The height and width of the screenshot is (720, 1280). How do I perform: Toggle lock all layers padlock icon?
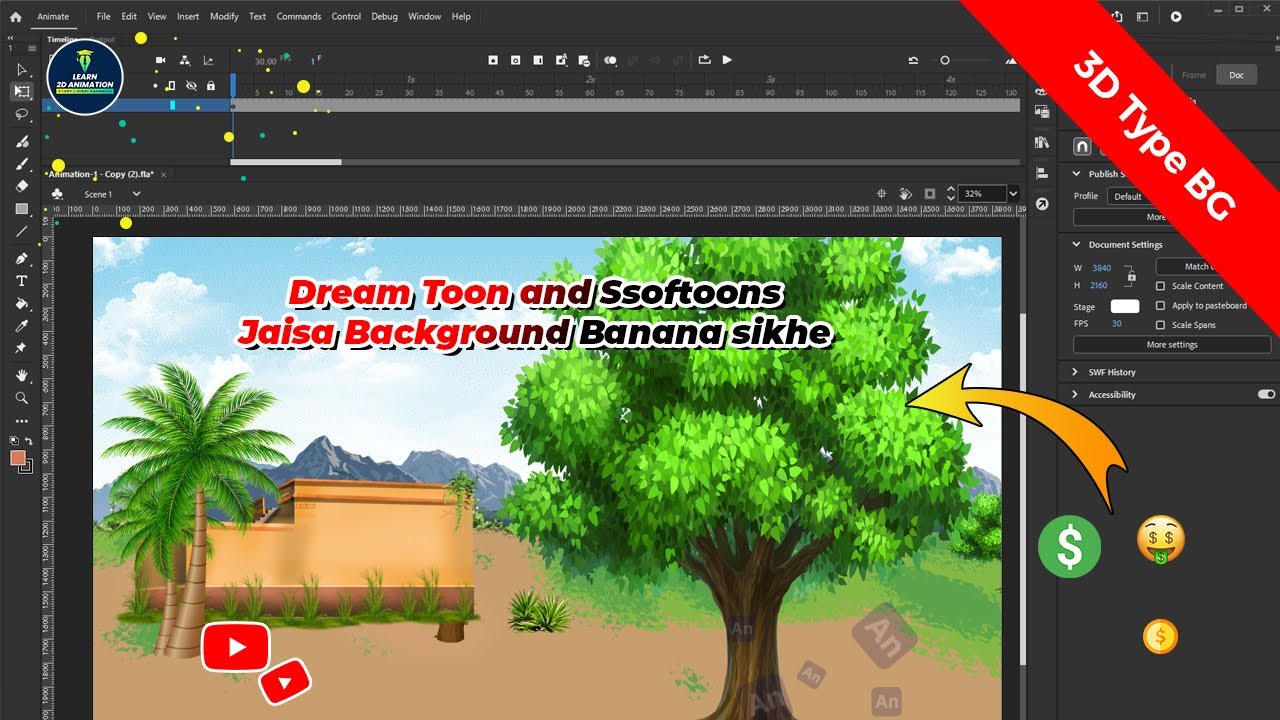tap(210, 86)
